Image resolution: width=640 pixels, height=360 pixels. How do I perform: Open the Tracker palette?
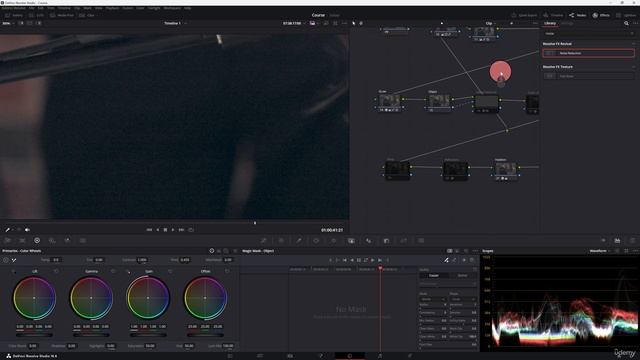click(x=333, y=241)
